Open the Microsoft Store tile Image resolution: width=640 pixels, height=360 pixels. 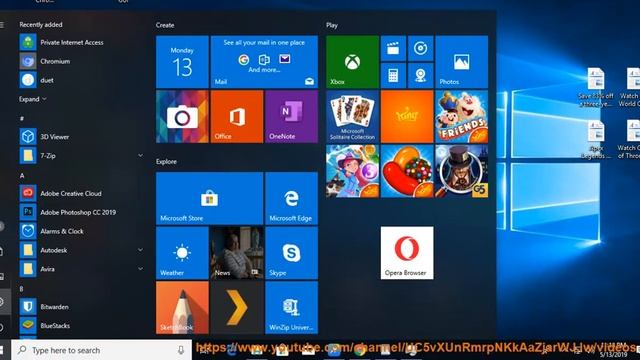209,198
